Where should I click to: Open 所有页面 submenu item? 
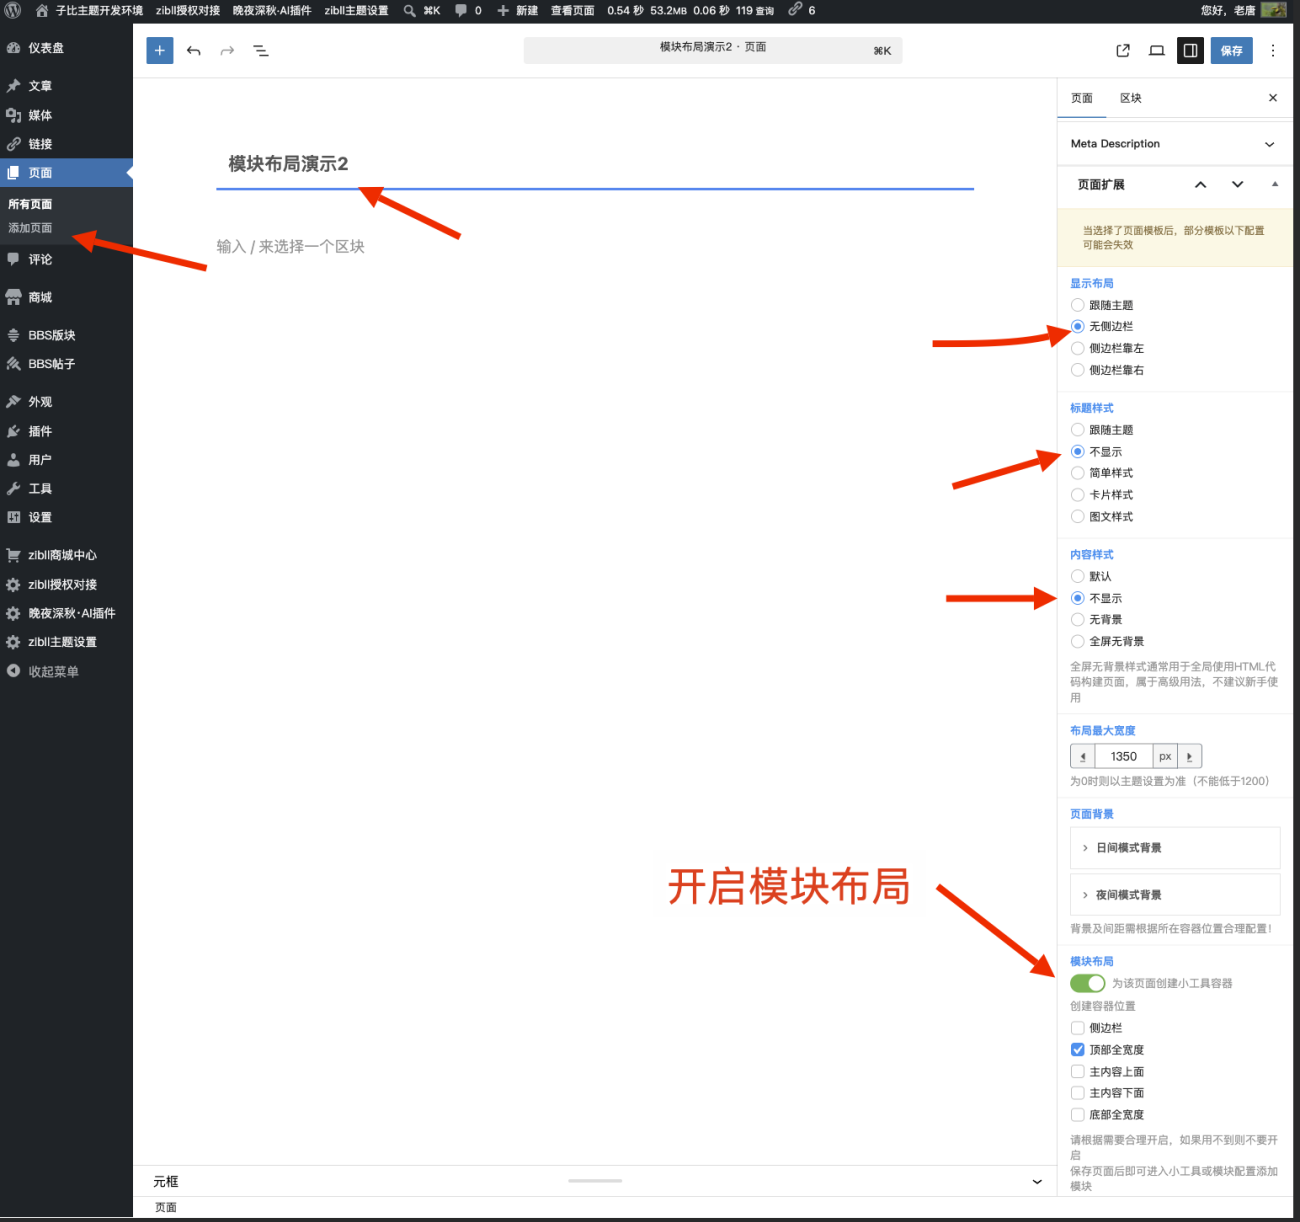coord(30,204)
